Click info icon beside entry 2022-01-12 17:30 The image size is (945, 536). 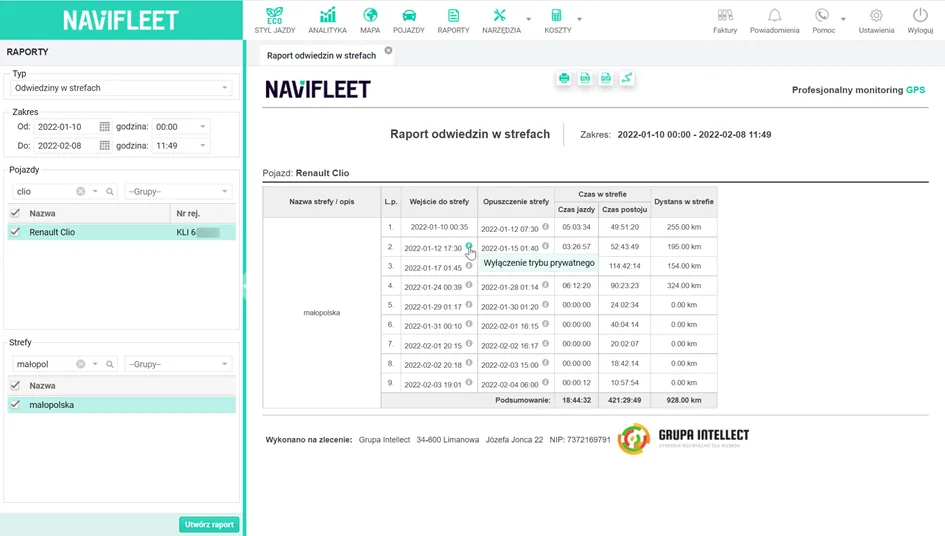click(469, 246)
